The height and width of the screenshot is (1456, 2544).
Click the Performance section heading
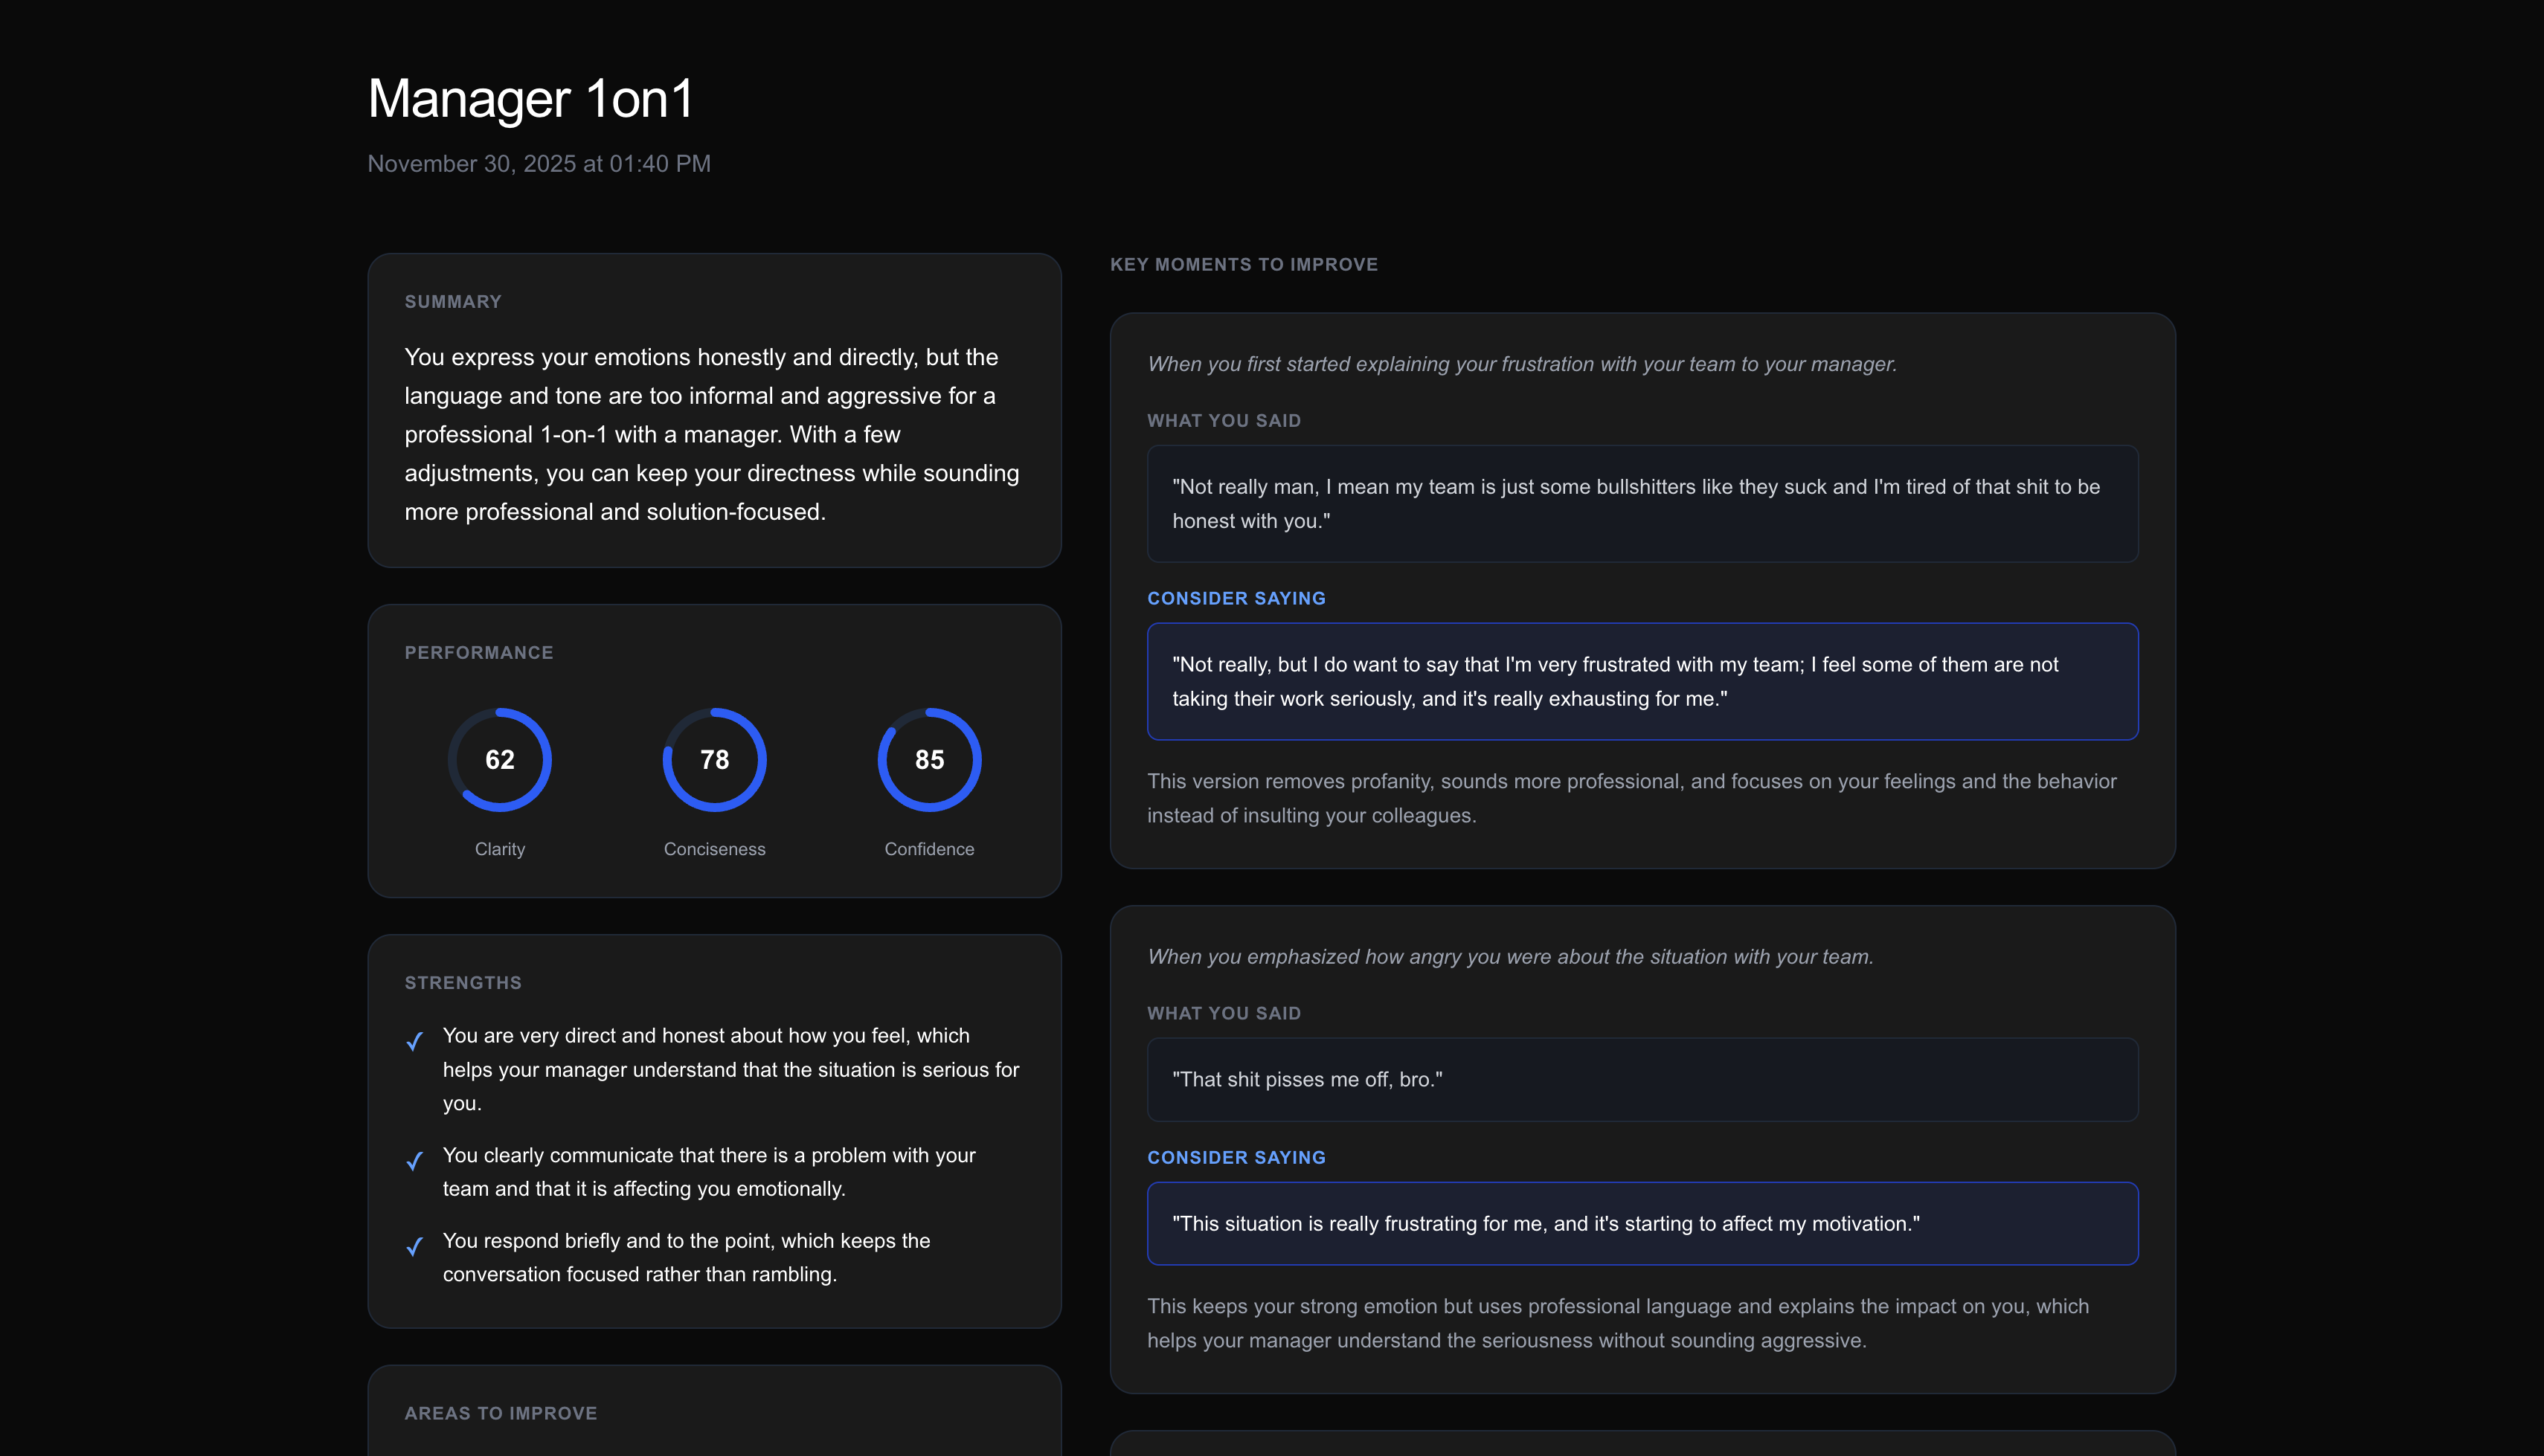point(478,653)
